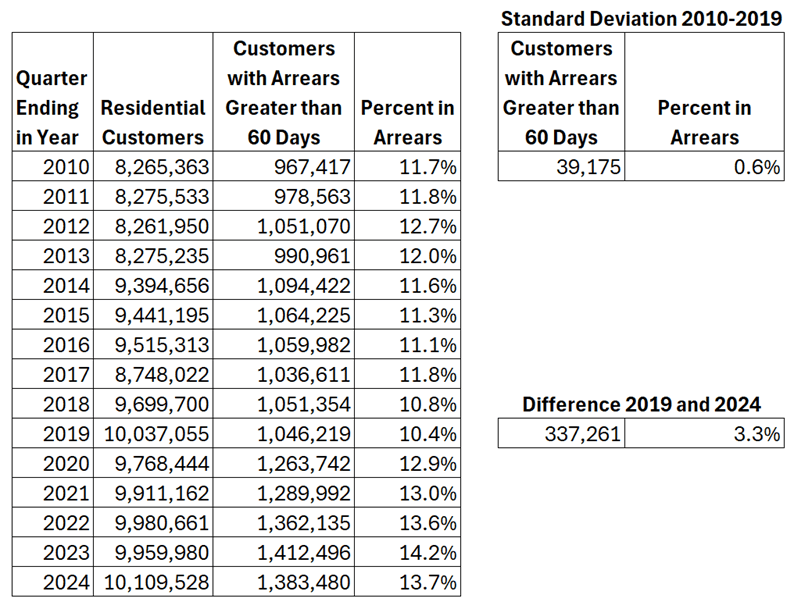The height and width of the screenshot is (602, 794).
Task: Select the 14.2% cell in the 2023 row
Action: 408,553
